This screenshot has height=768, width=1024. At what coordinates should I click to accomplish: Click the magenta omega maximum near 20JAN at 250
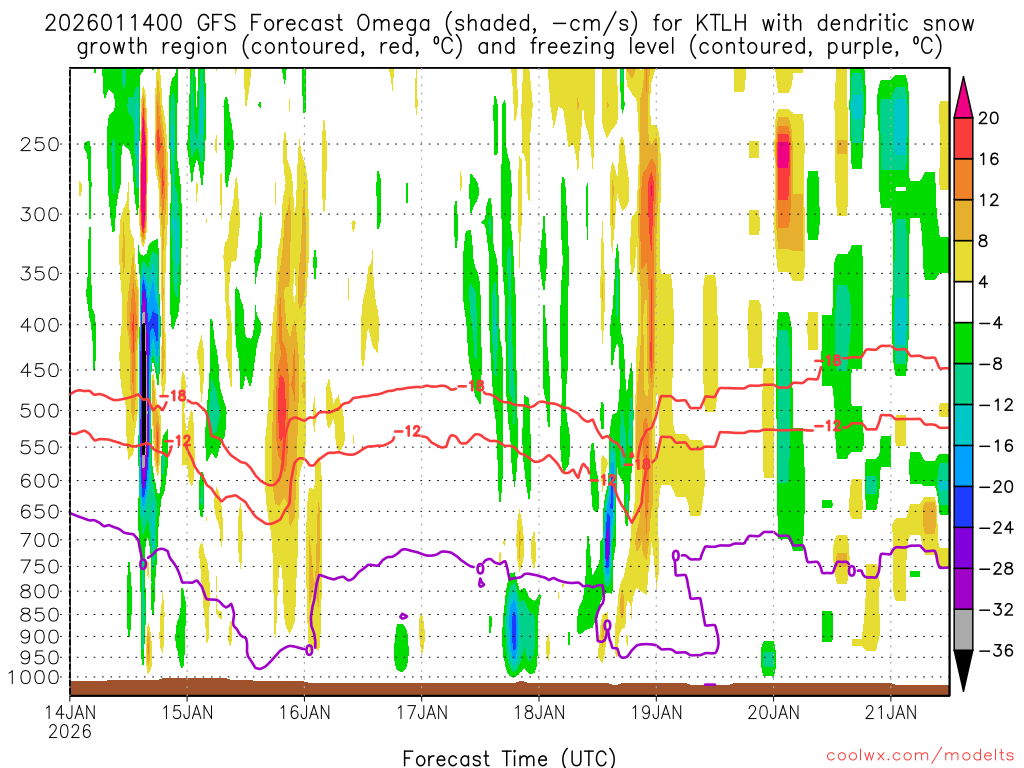point(782,157)
